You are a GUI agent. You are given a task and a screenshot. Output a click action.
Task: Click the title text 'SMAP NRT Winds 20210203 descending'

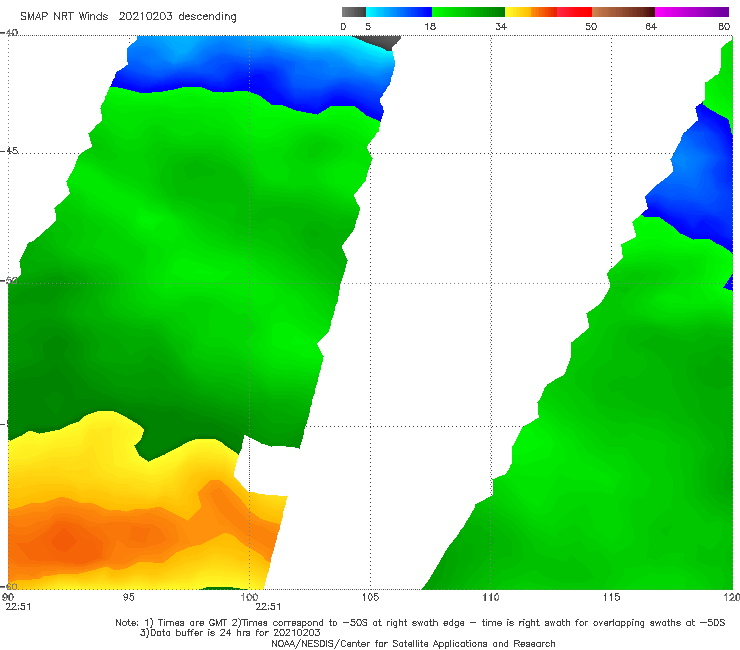(128, 16)
